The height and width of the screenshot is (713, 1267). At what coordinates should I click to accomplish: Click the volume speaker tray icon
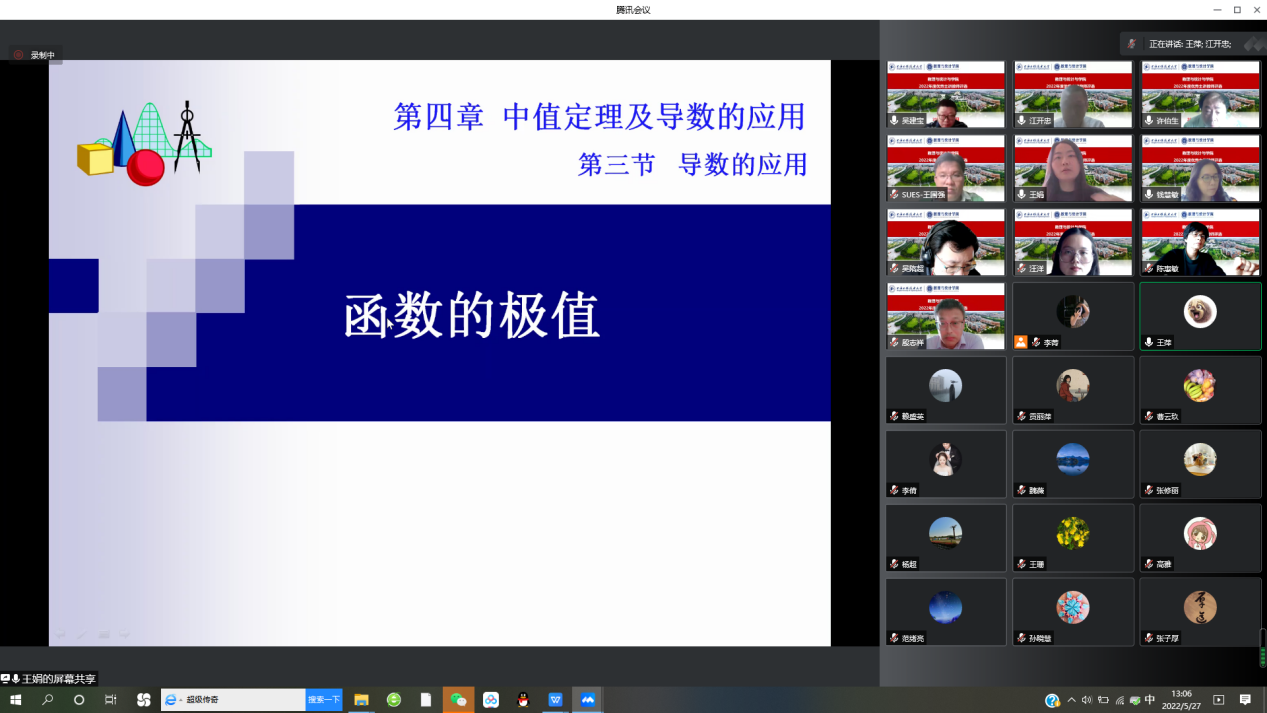coord(1087,700)
